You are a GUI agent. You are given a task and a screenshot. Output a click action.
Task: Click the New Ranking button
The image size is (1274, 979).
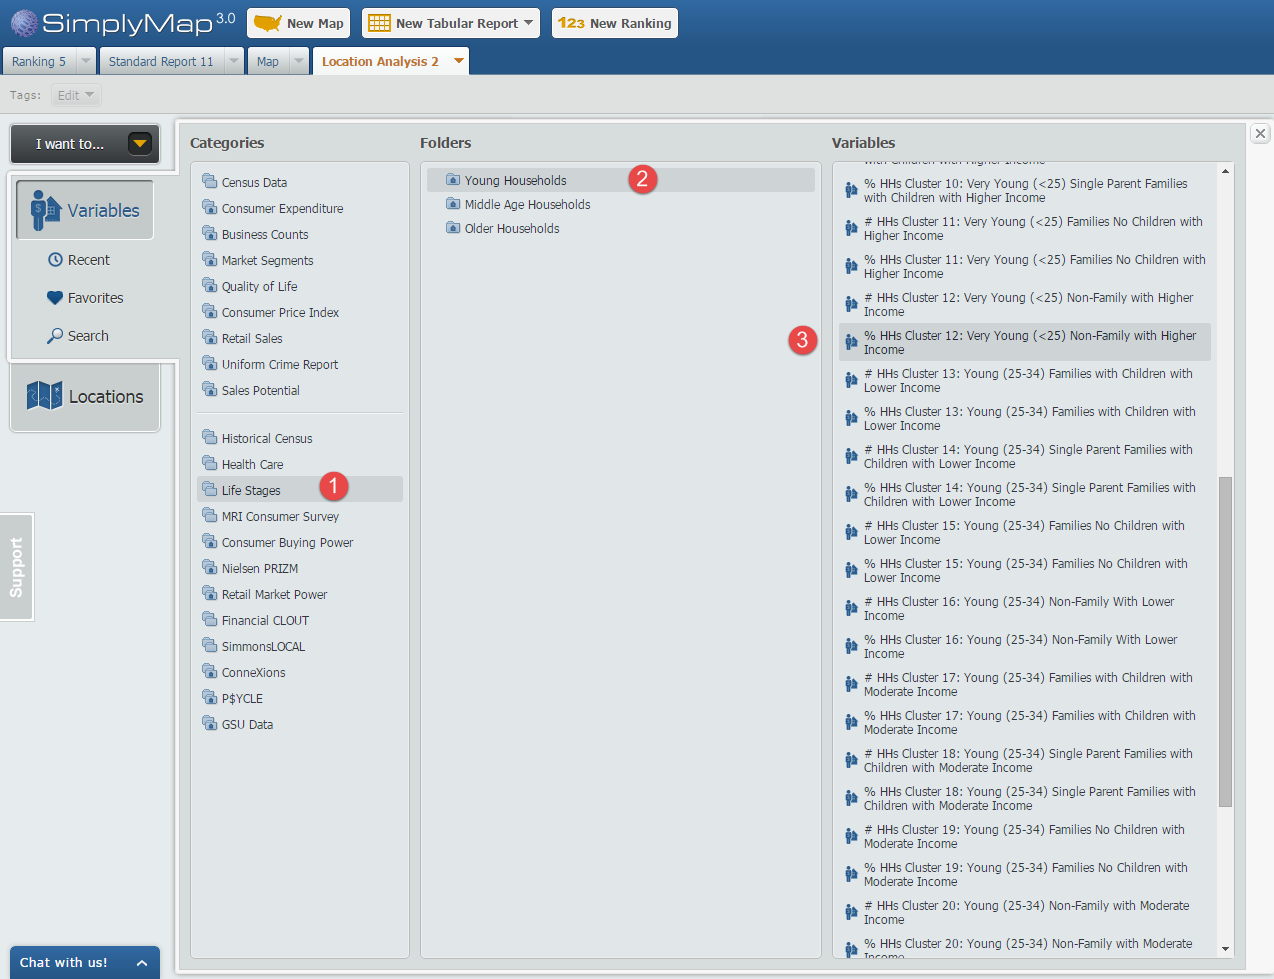[x=615, y=23]
